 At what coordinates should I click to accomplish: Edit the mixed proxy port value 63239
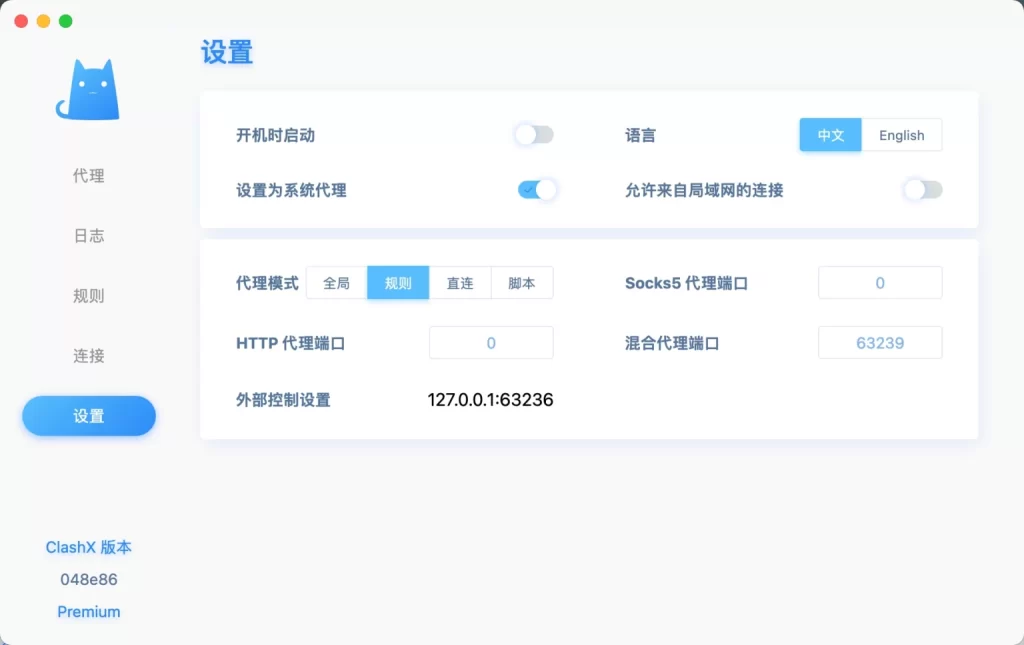click(x=880, y=342)
